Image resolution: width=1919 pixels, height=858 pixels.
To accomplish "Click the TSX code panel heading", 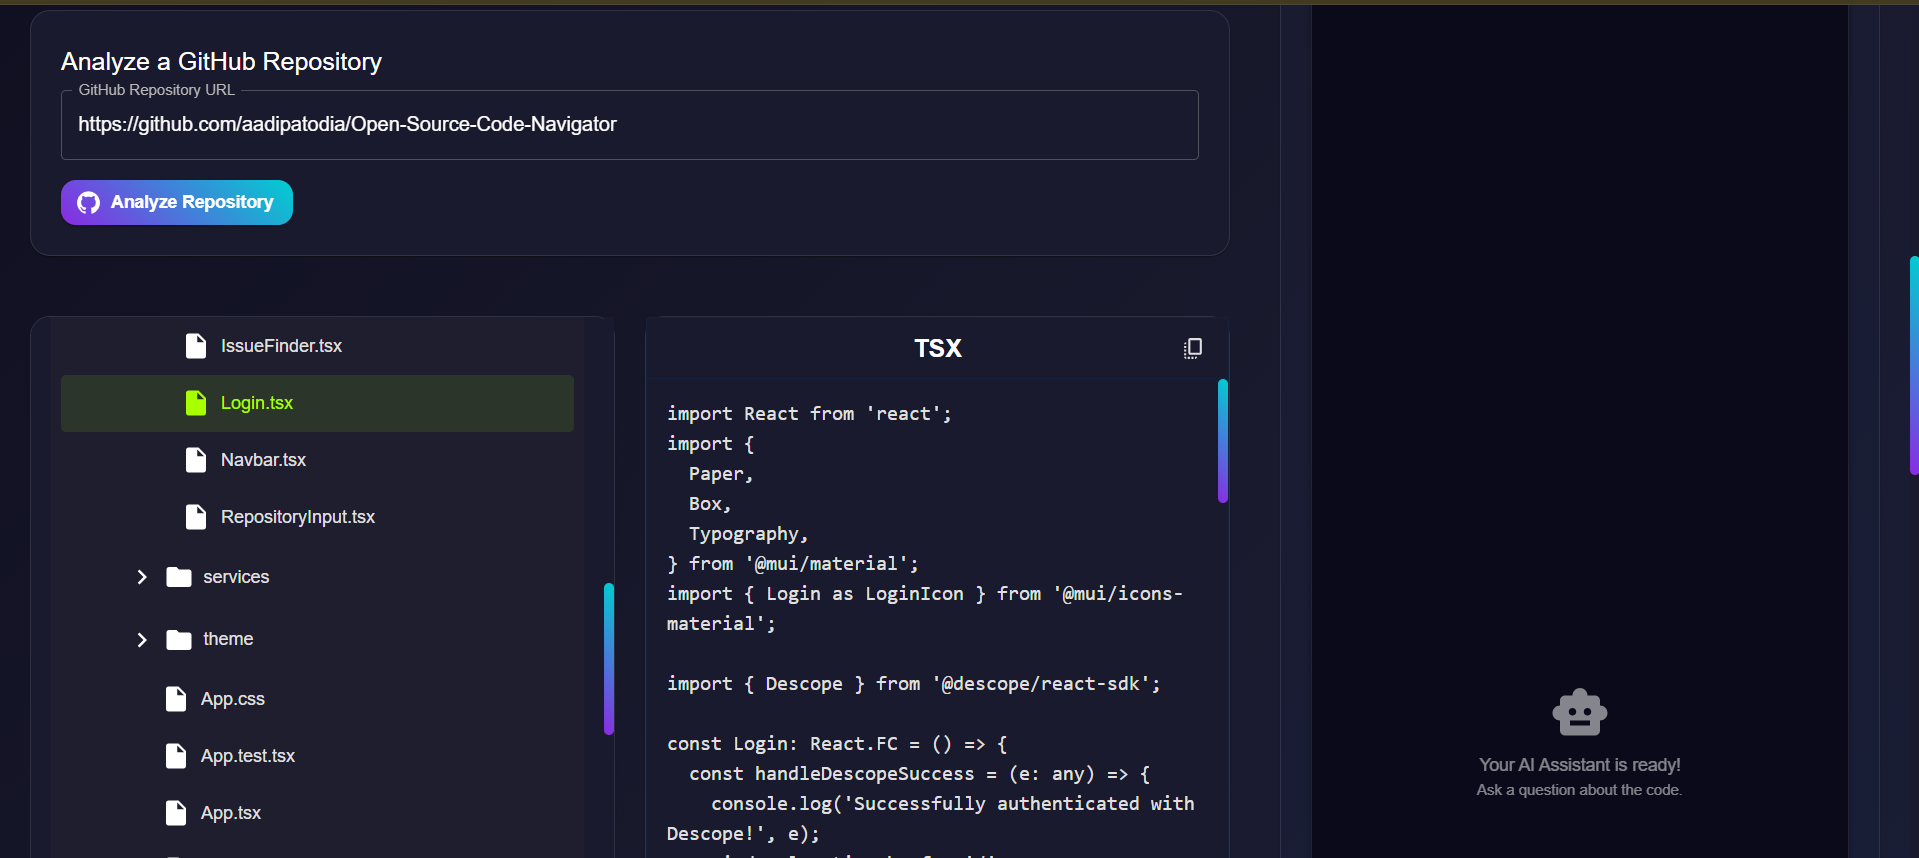I will (938, 348).
